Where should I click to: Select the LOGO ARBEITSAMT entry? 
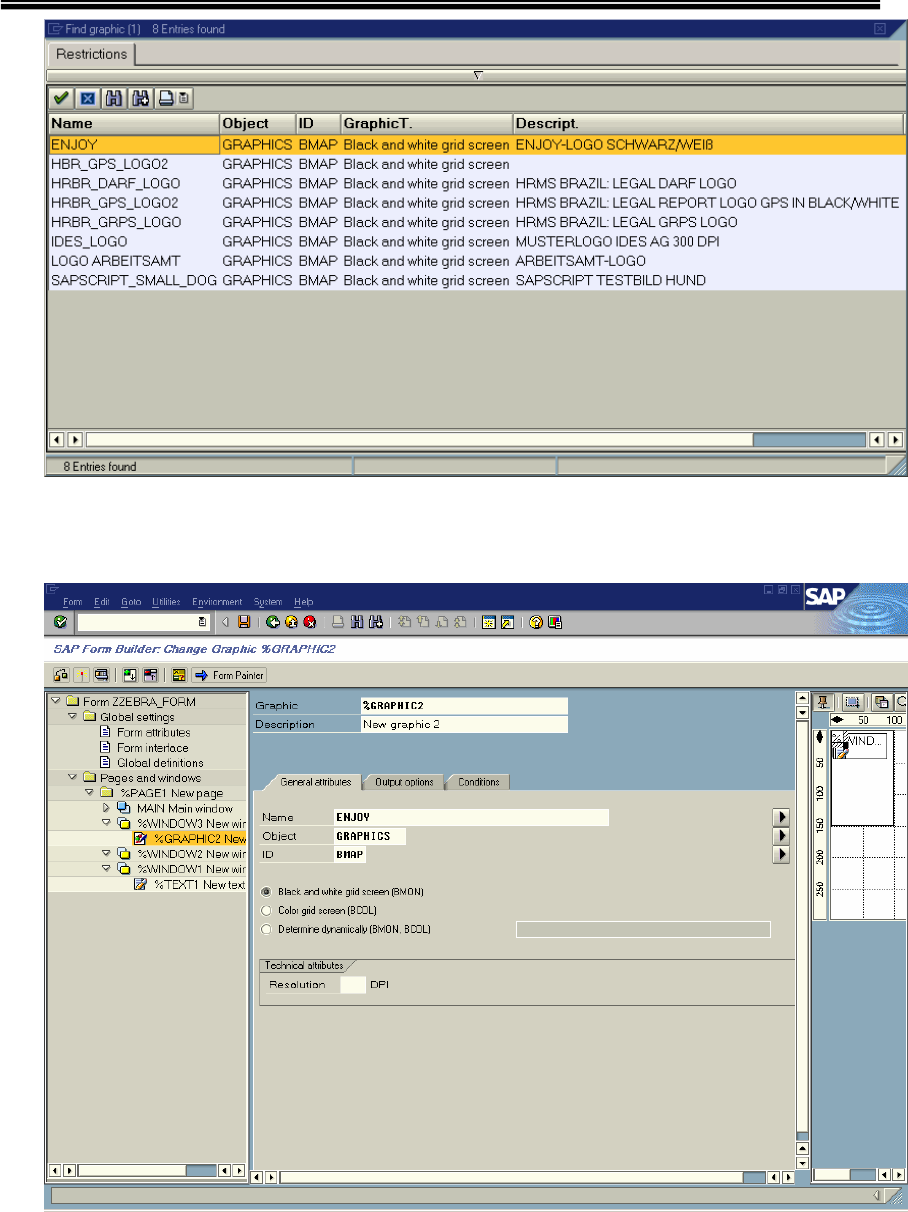477,261
